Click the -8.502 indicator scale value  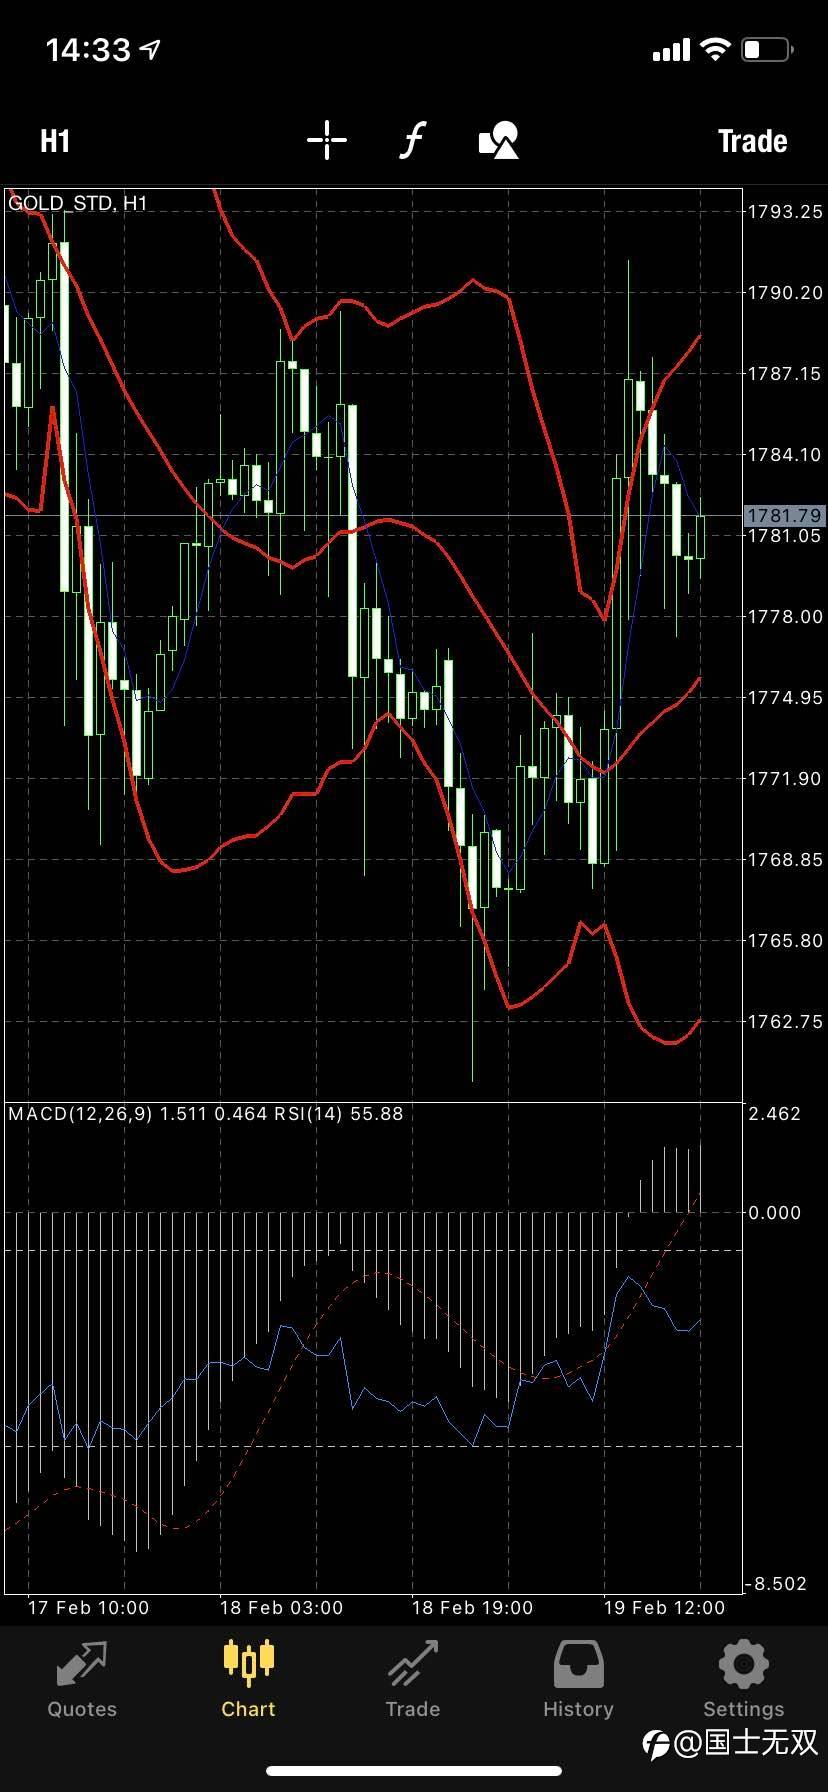click(x=776, y=1584)
